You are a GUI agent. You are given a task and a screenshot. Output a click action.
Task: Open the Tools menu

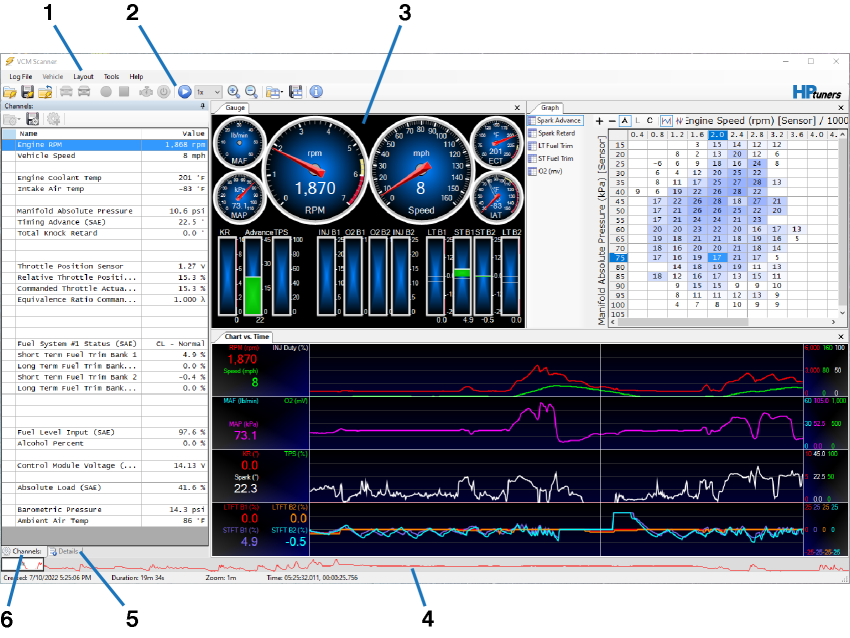[x=111, y=77]
